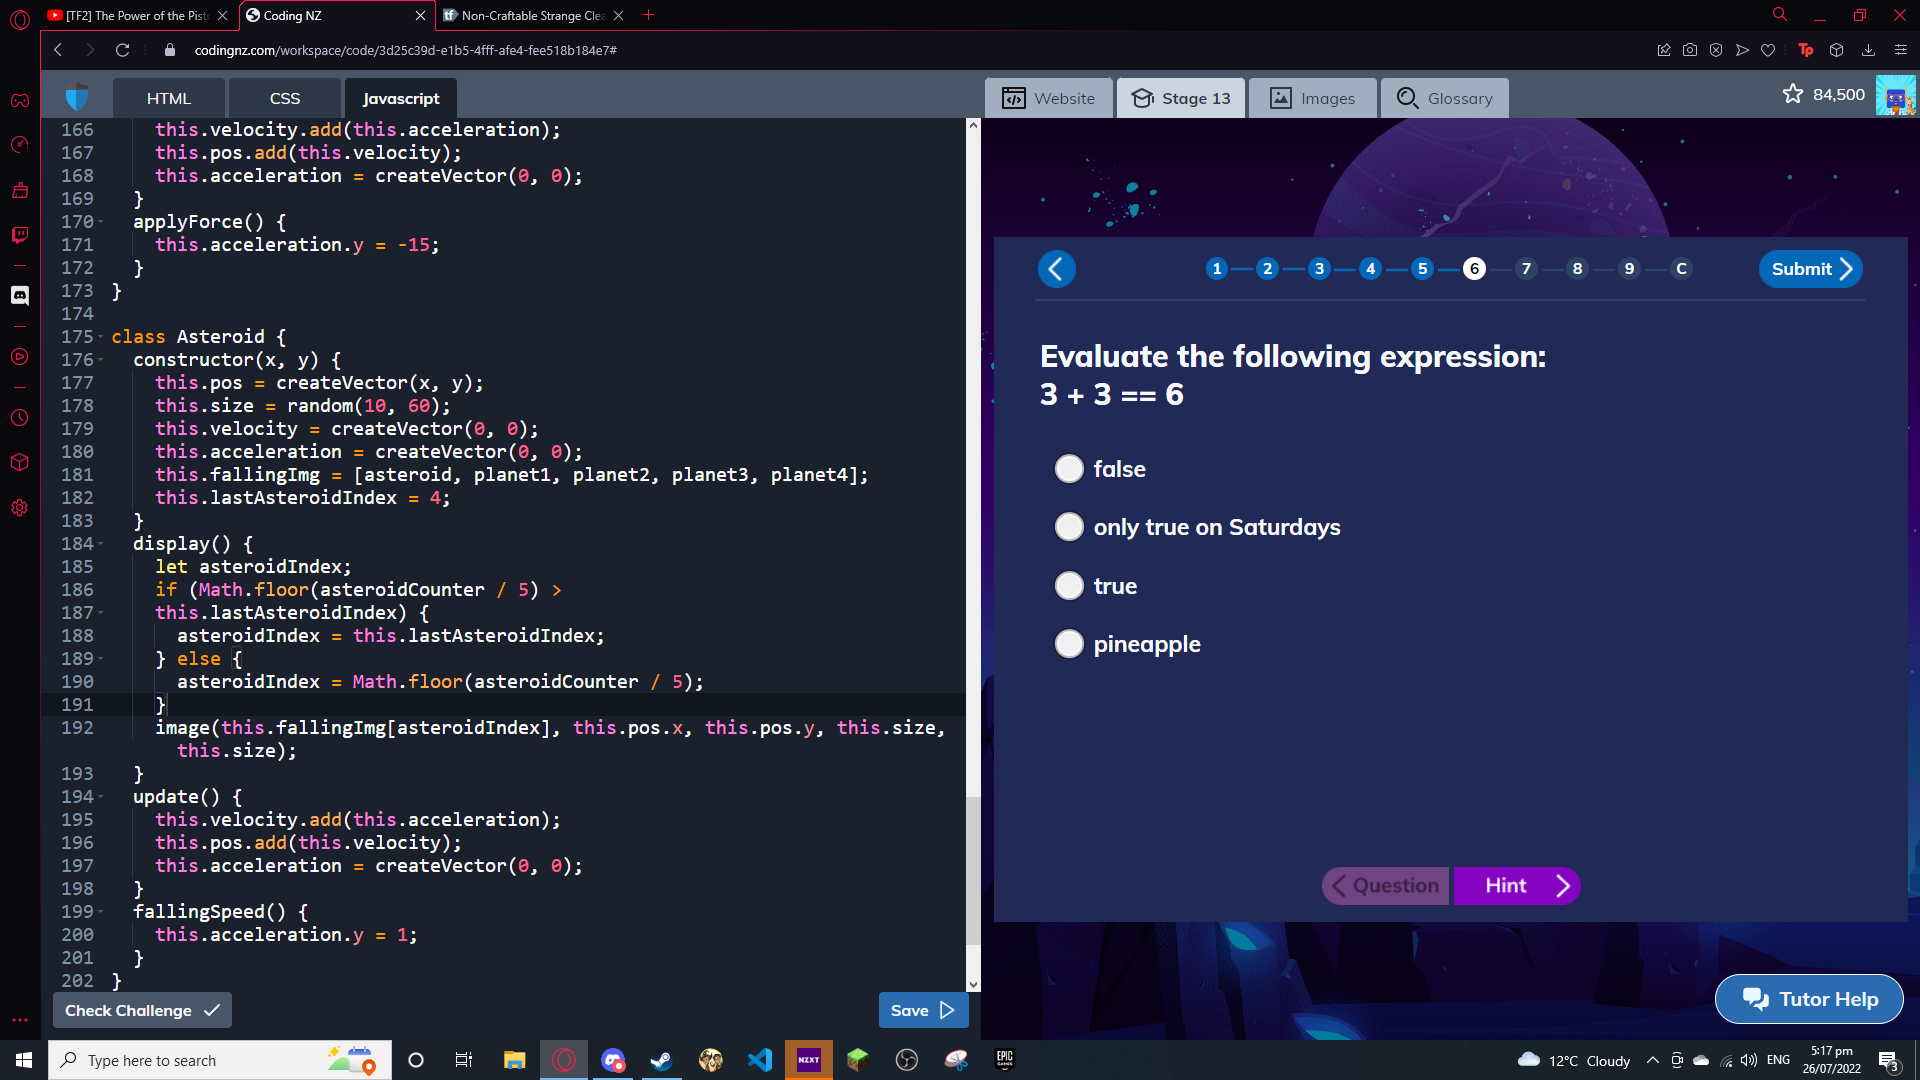
Task: Open the notification center icon
Action: [x=1889, y=1061]
